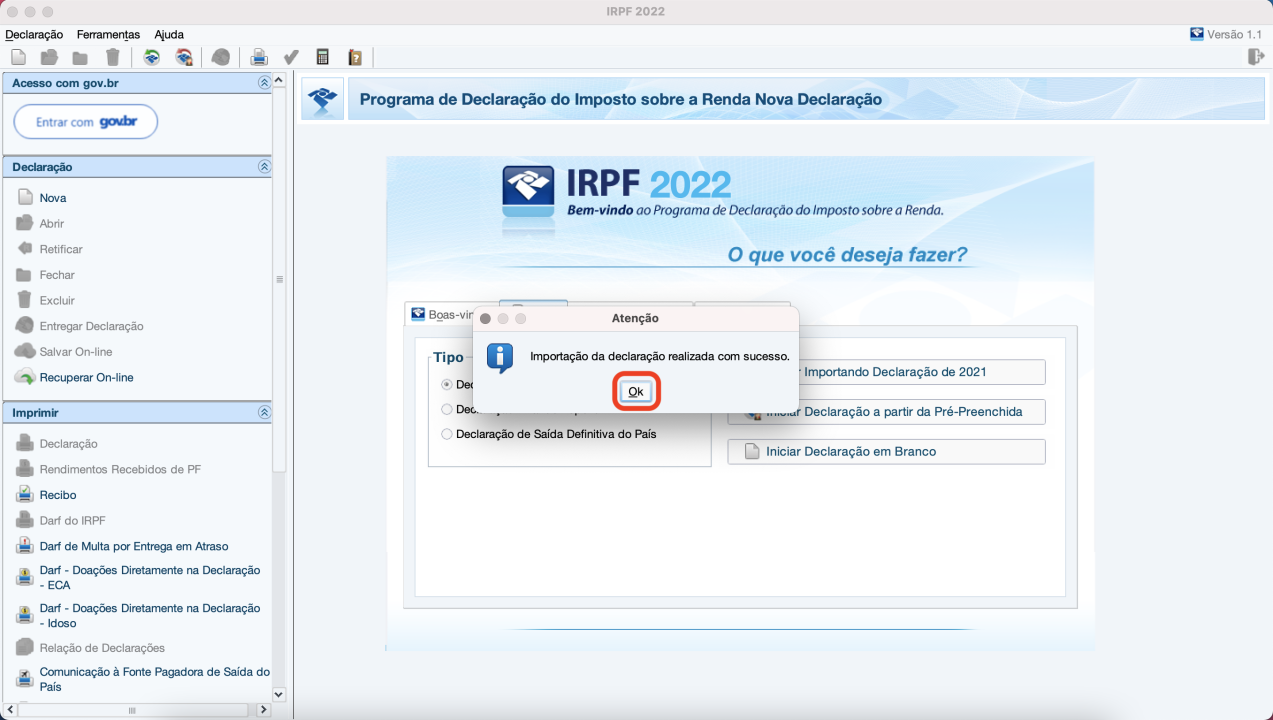Screen dimensions: 1273x720
Task: Collapse the Imprimir sidebar panel
Action: coord(264,412)
